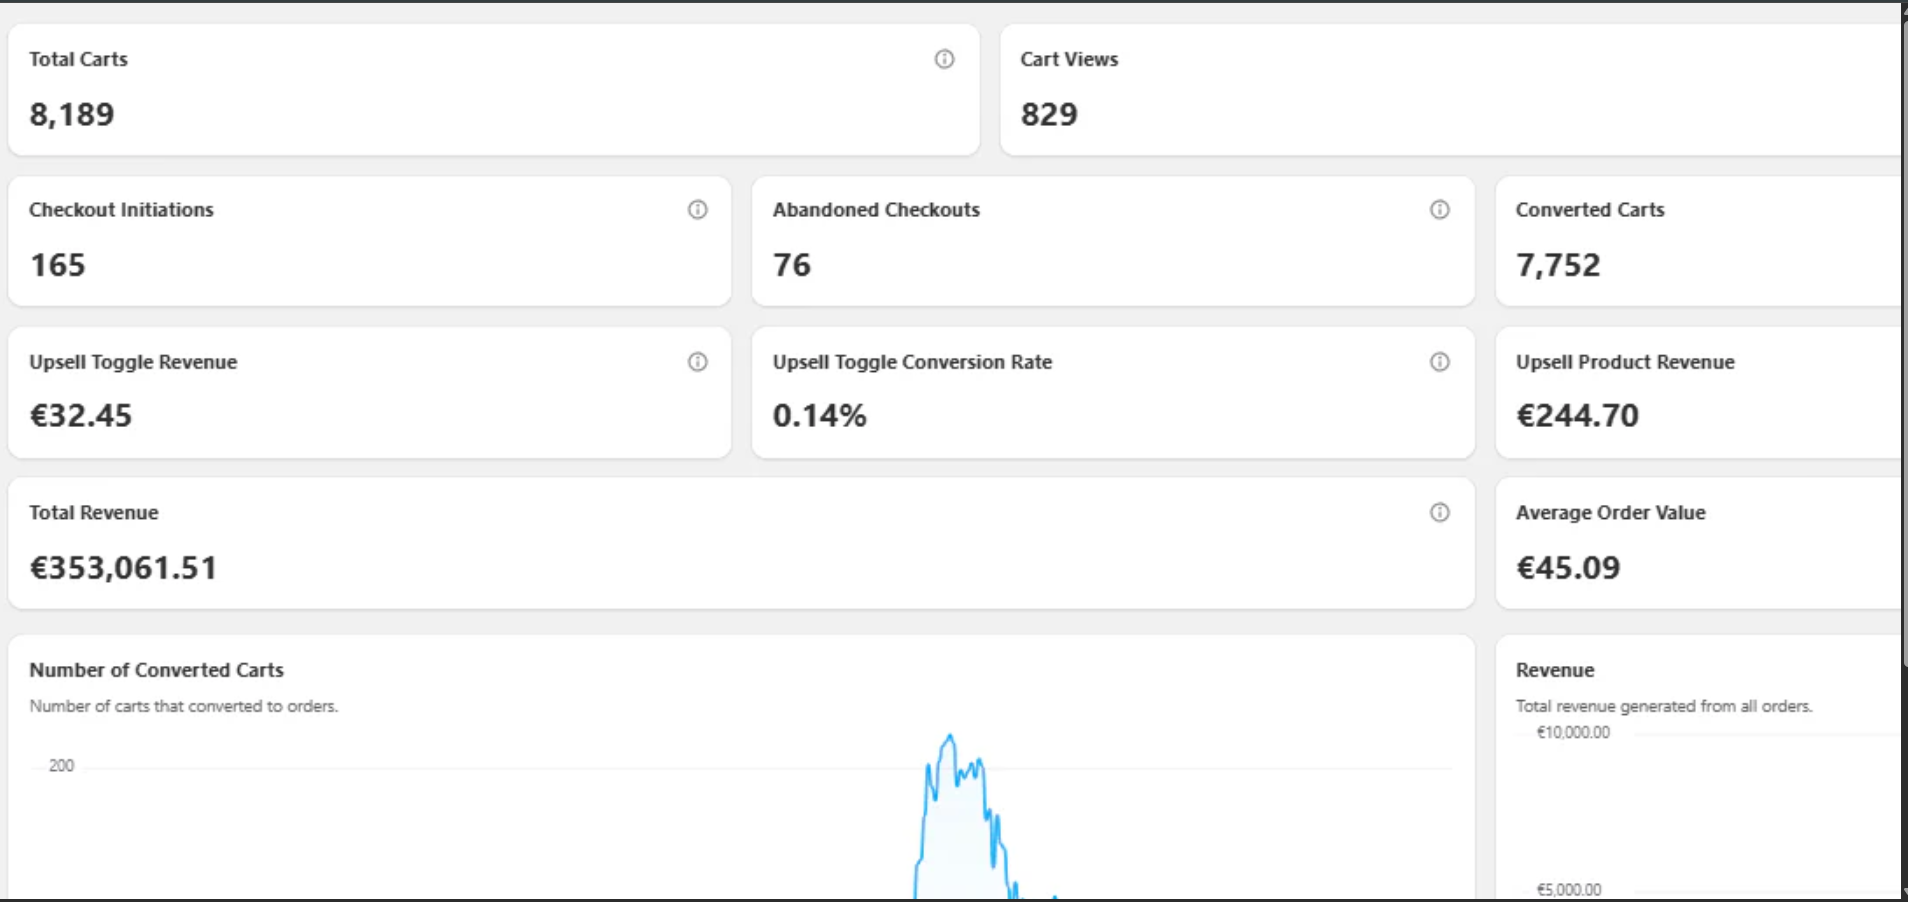Screen dimensions: 1908x902
Task: Click the 0.14% conversion rate value
Action: click(820, 416)
